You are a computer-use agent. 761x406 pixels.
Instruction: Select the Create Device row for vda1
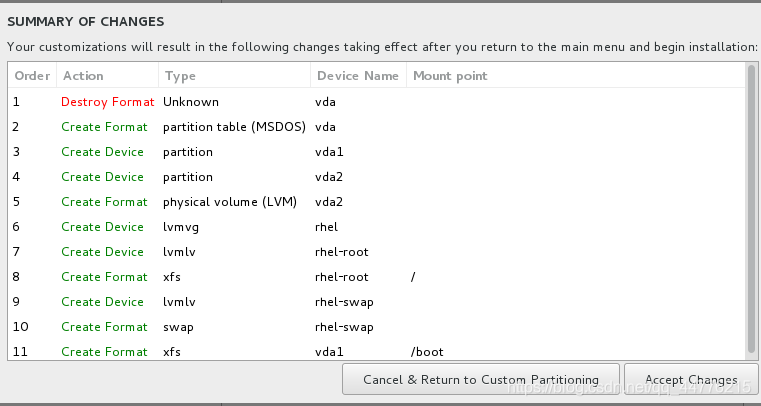point(377,152)
